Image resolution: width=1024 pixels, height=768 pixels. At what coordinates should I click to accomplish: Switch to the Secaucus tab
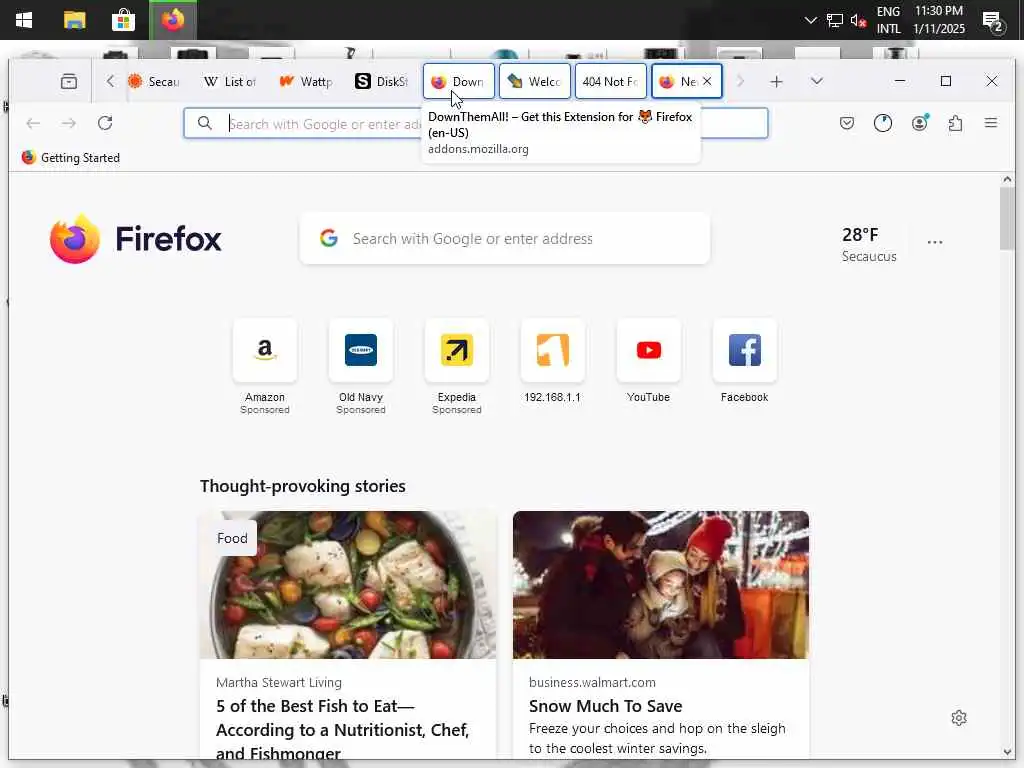(x=154, y=82)
